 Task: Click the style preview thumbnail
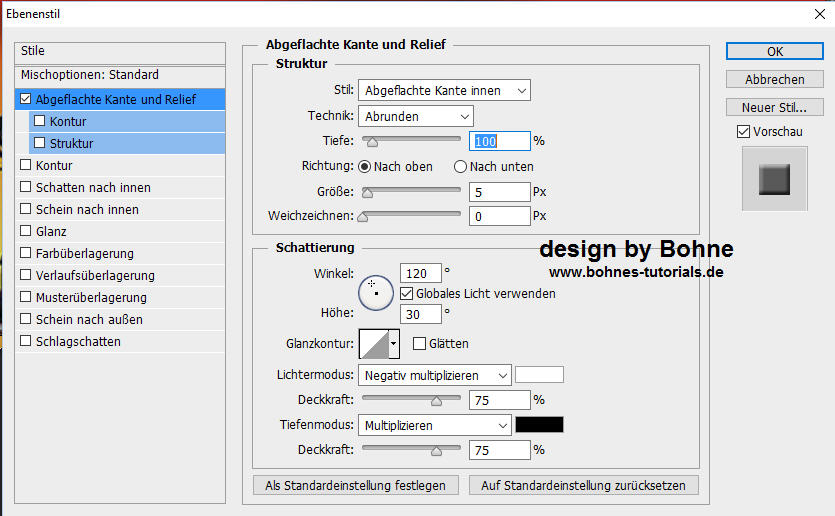[774, 179]
